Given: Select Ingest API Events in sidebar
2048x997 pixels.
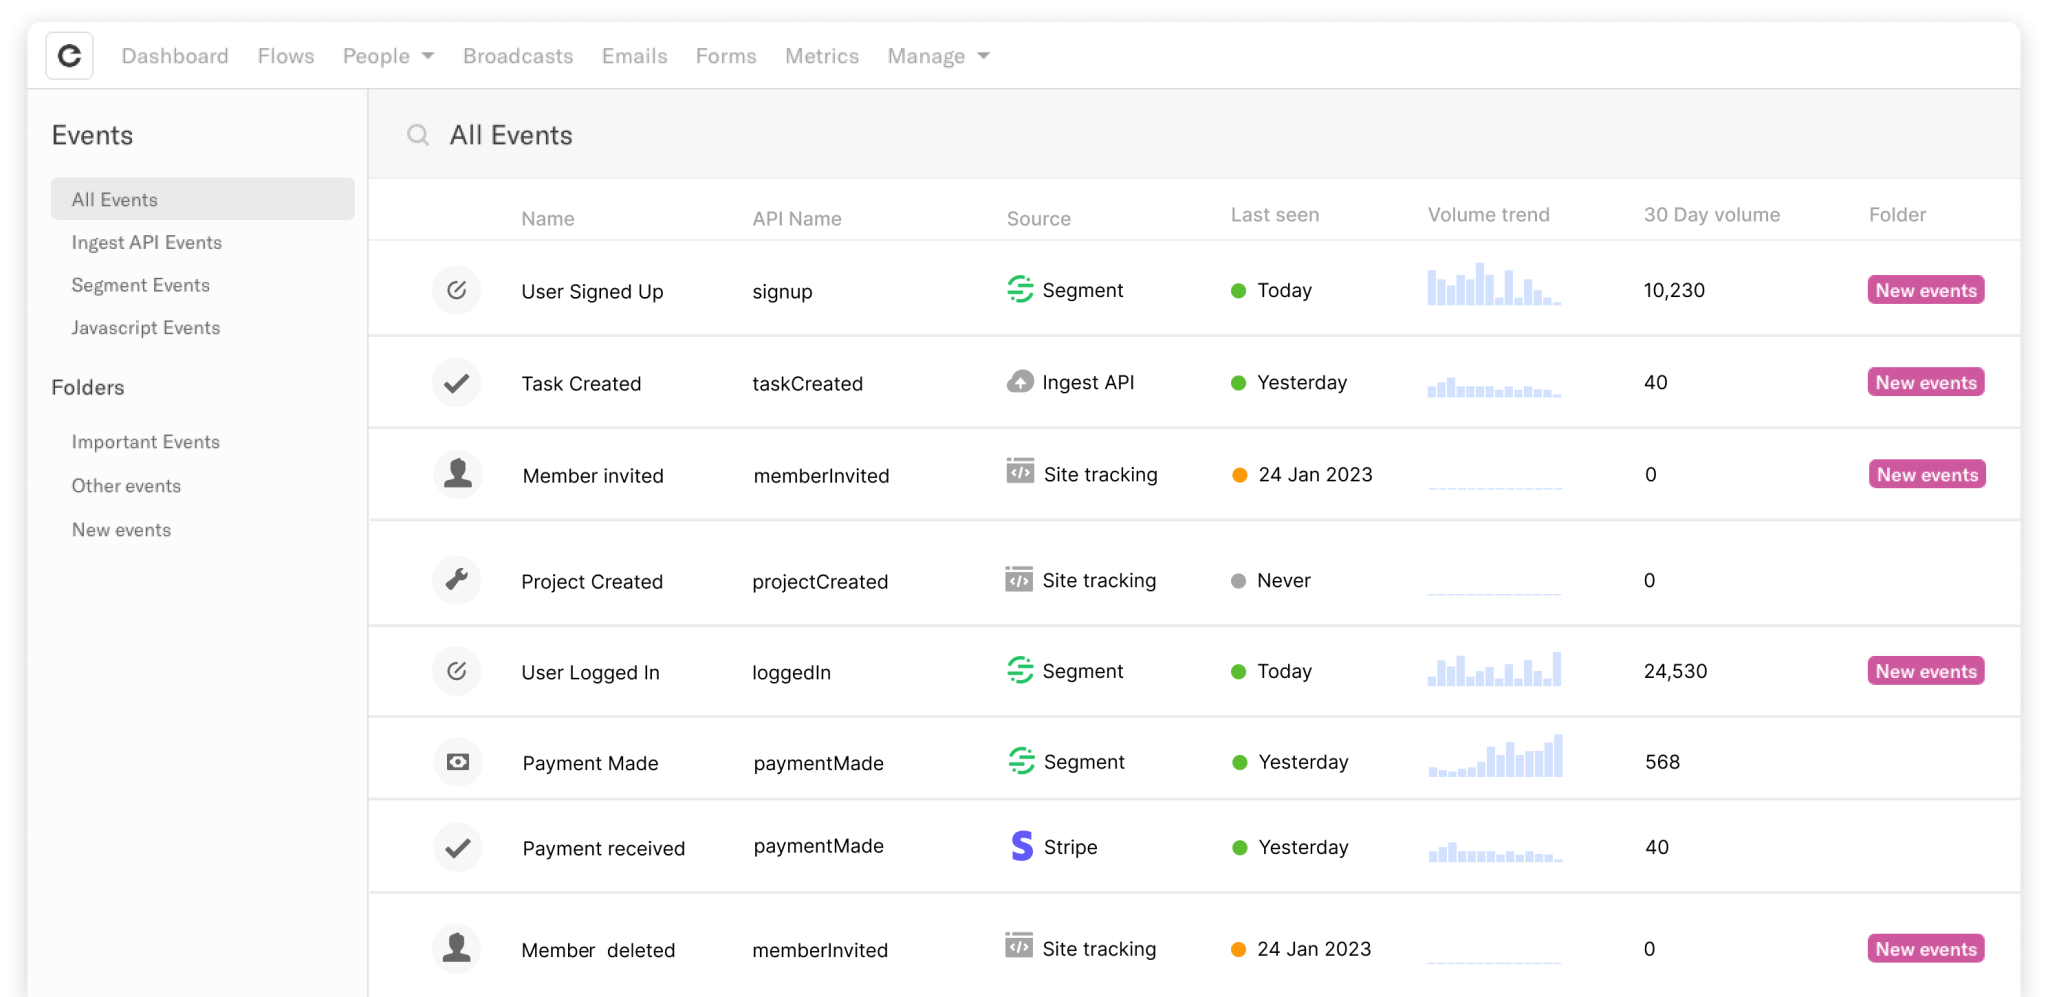Looking at the screenshot, I should (x=147, y=242).
